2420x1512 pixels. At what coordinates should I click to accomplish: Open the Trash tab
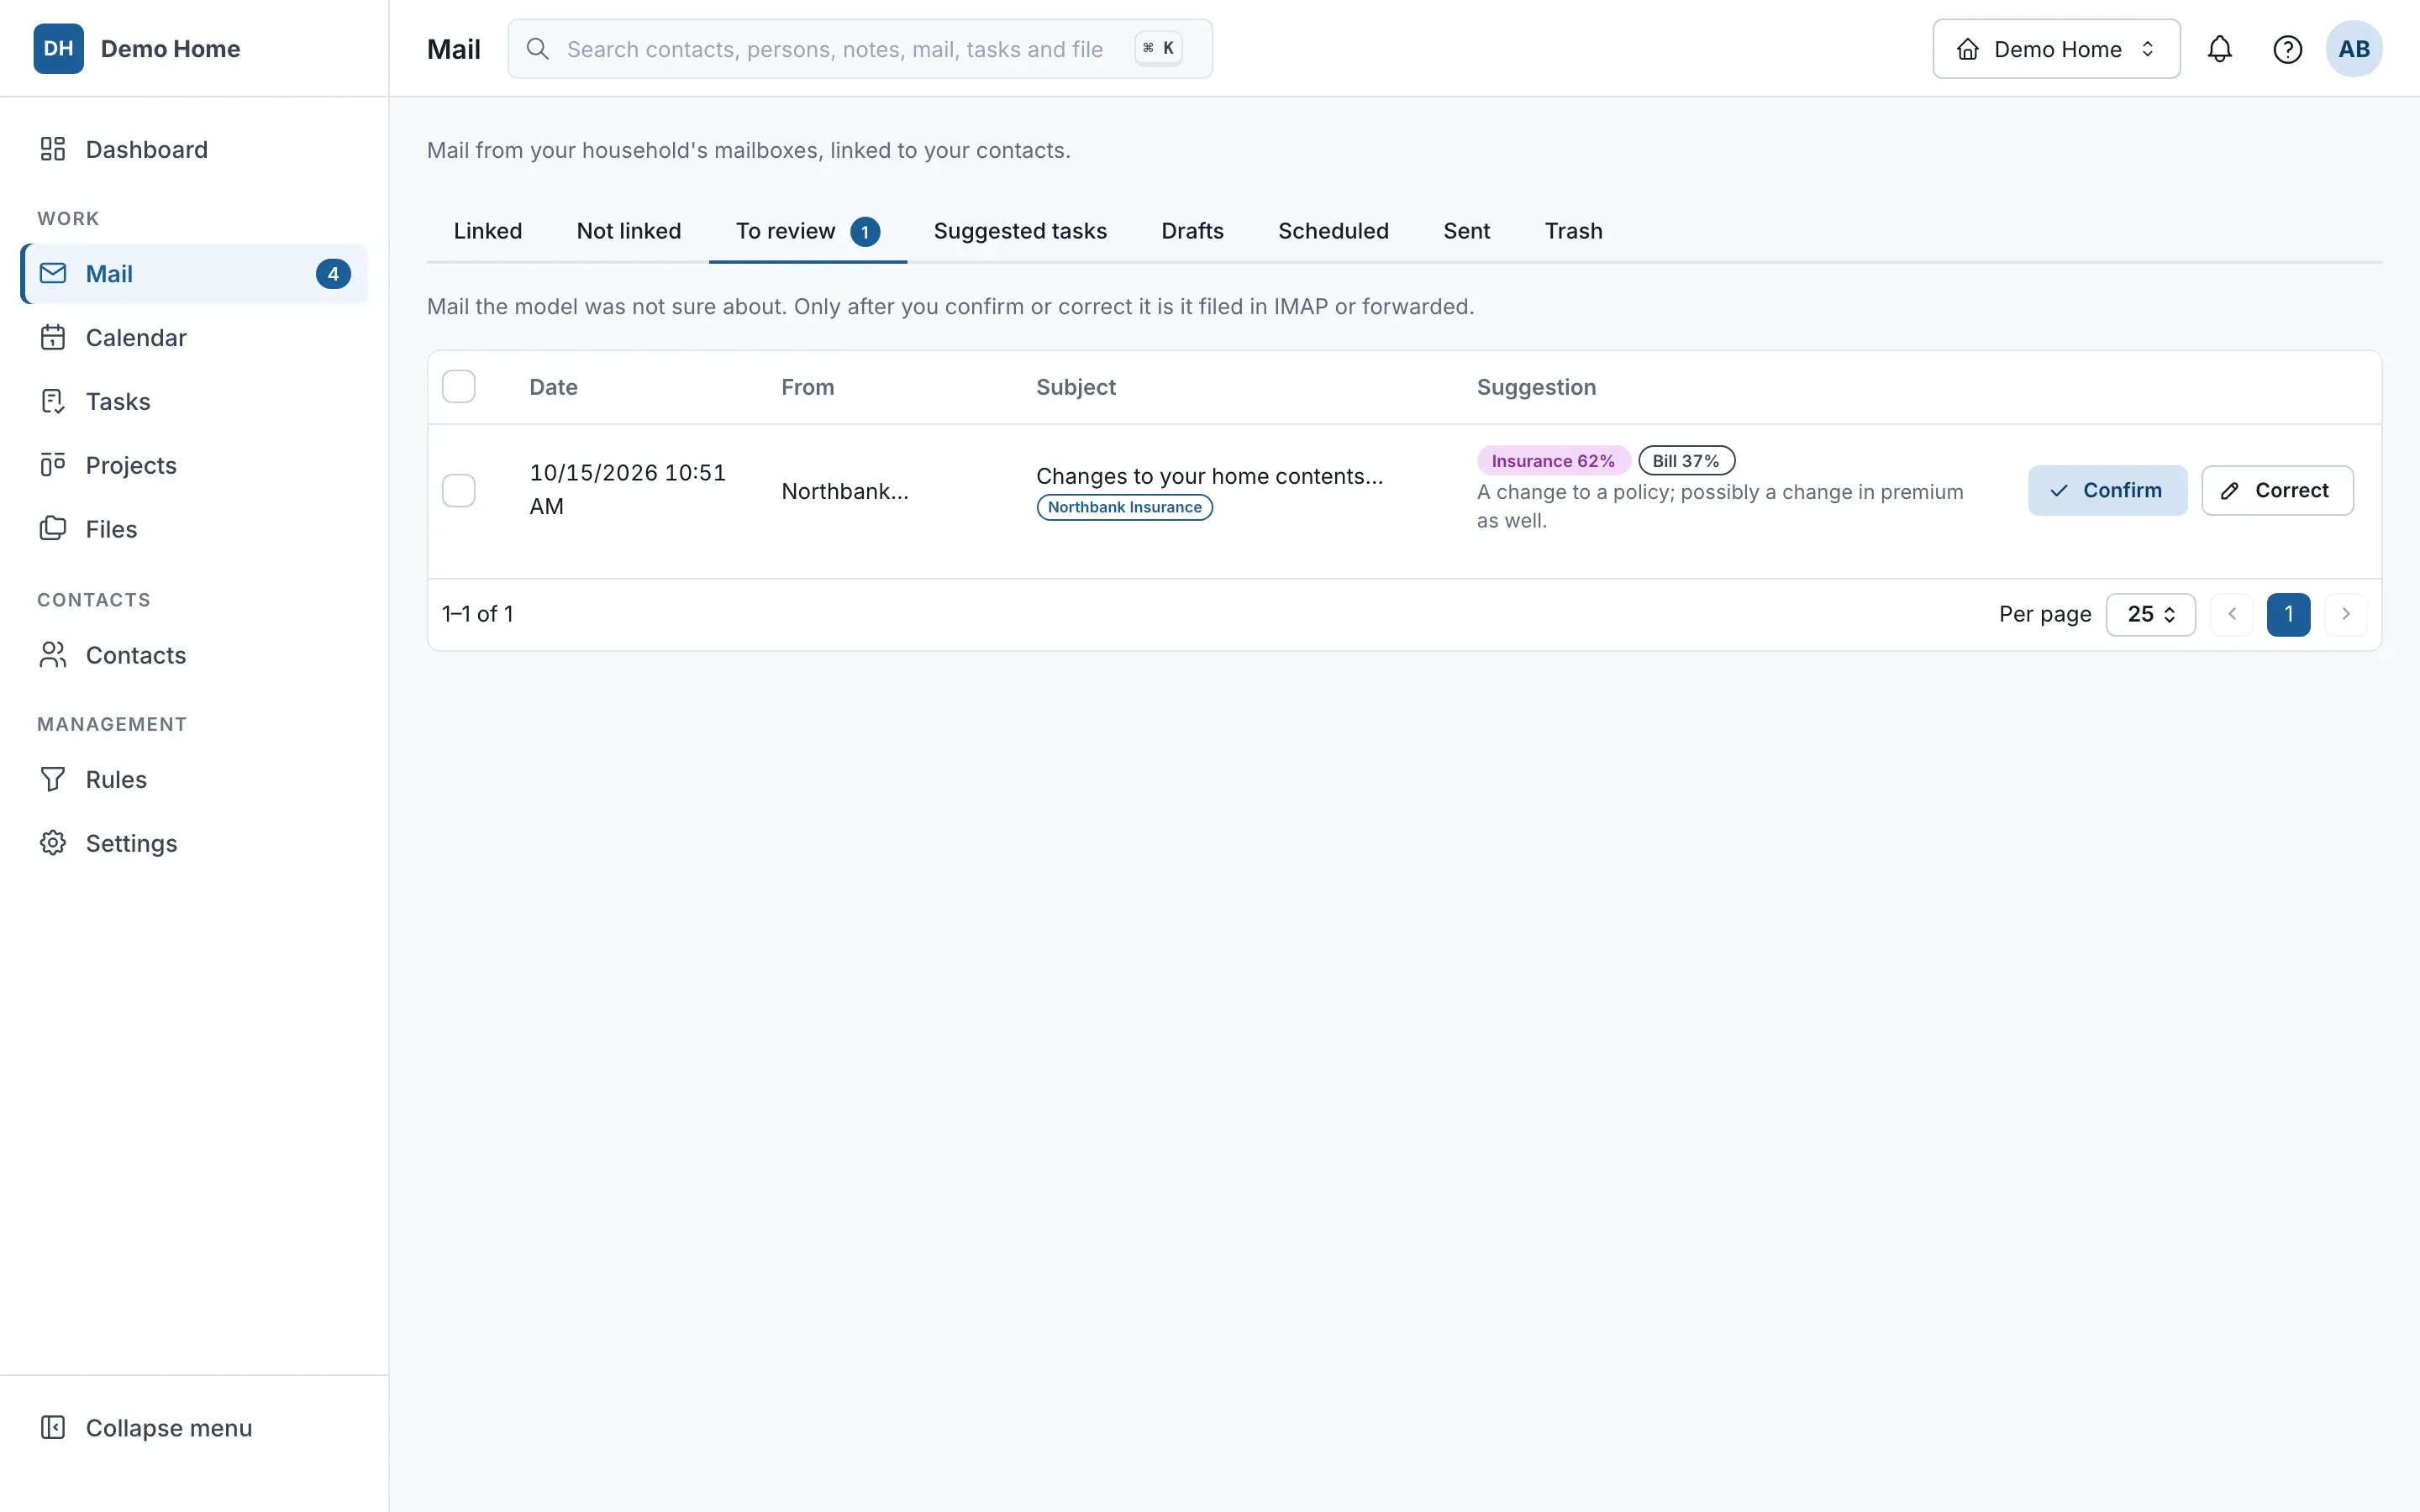1573,231
